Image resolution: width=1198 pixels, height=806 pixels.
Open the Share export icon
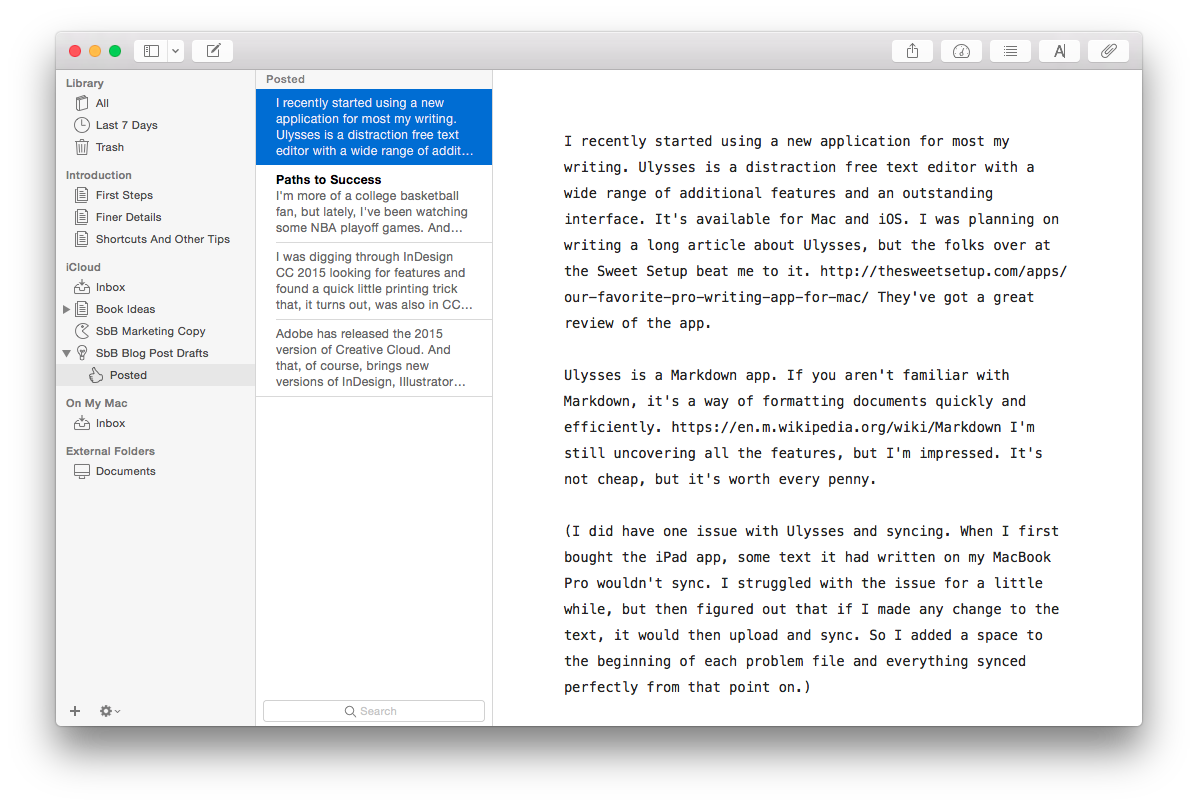tap(912, 51)
